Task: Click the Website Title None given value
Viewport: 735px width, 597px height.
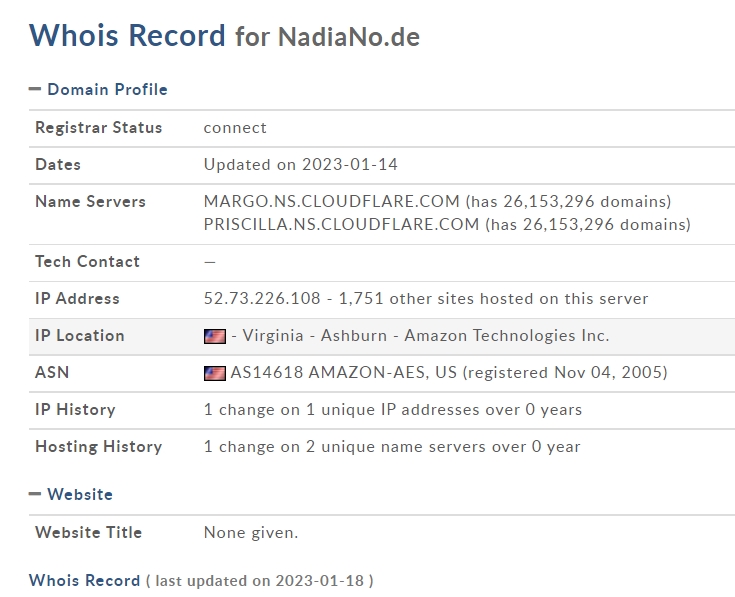Action: point(251,533)
